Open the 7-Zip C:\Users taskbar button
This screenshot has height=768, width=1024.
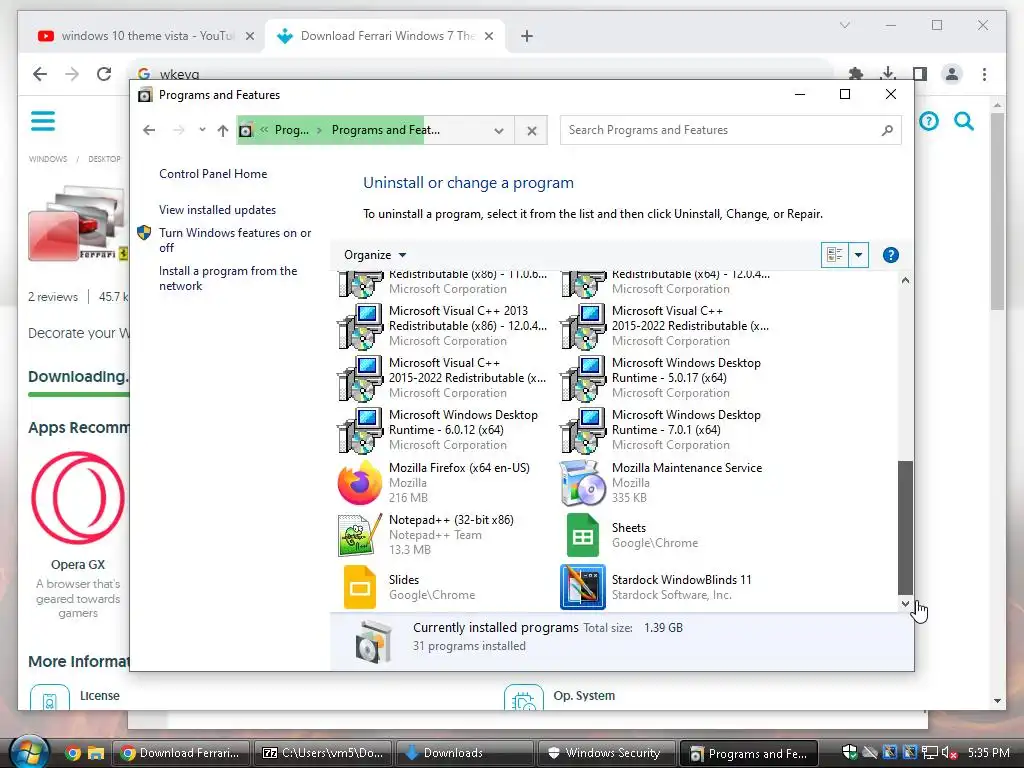pos(323,753)
